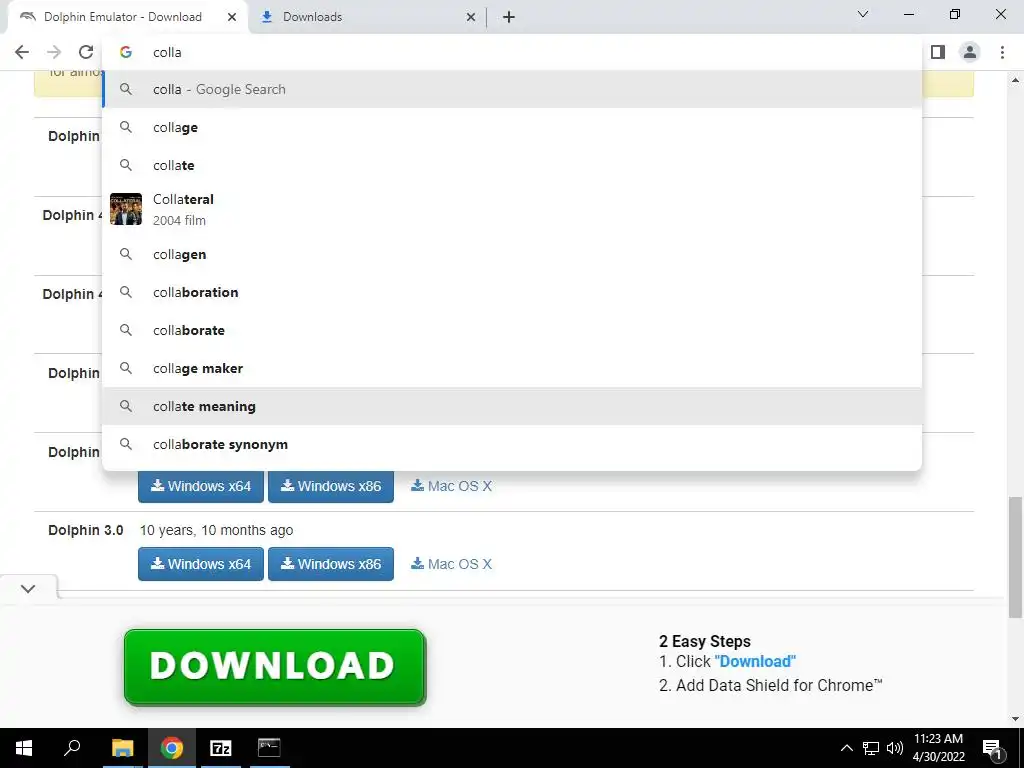This screenshot has height=768, width=1024.
Task: Download Dolphin 3.0 for Windows x64
Action: [200, 564]
